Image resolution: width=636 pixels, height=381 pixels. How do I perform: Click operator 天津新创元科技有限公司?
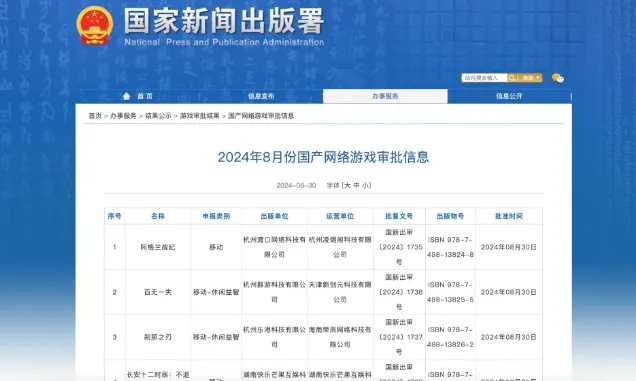tap(340, 292)
